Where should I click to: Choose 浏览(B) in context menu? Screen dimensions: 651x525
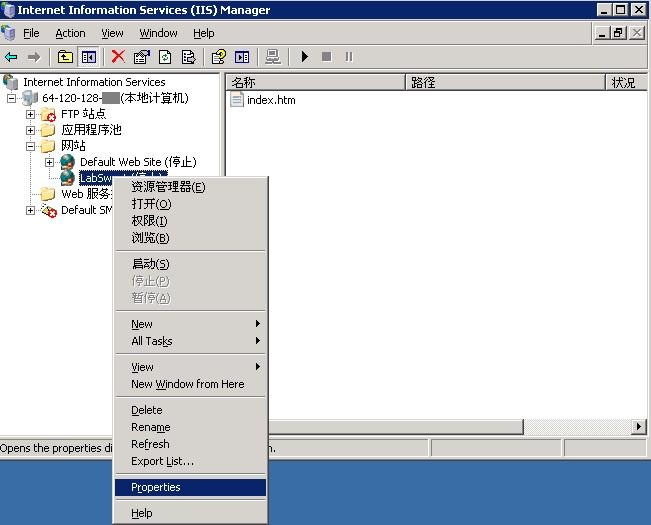pyautogui.click(x=191, y=238)
